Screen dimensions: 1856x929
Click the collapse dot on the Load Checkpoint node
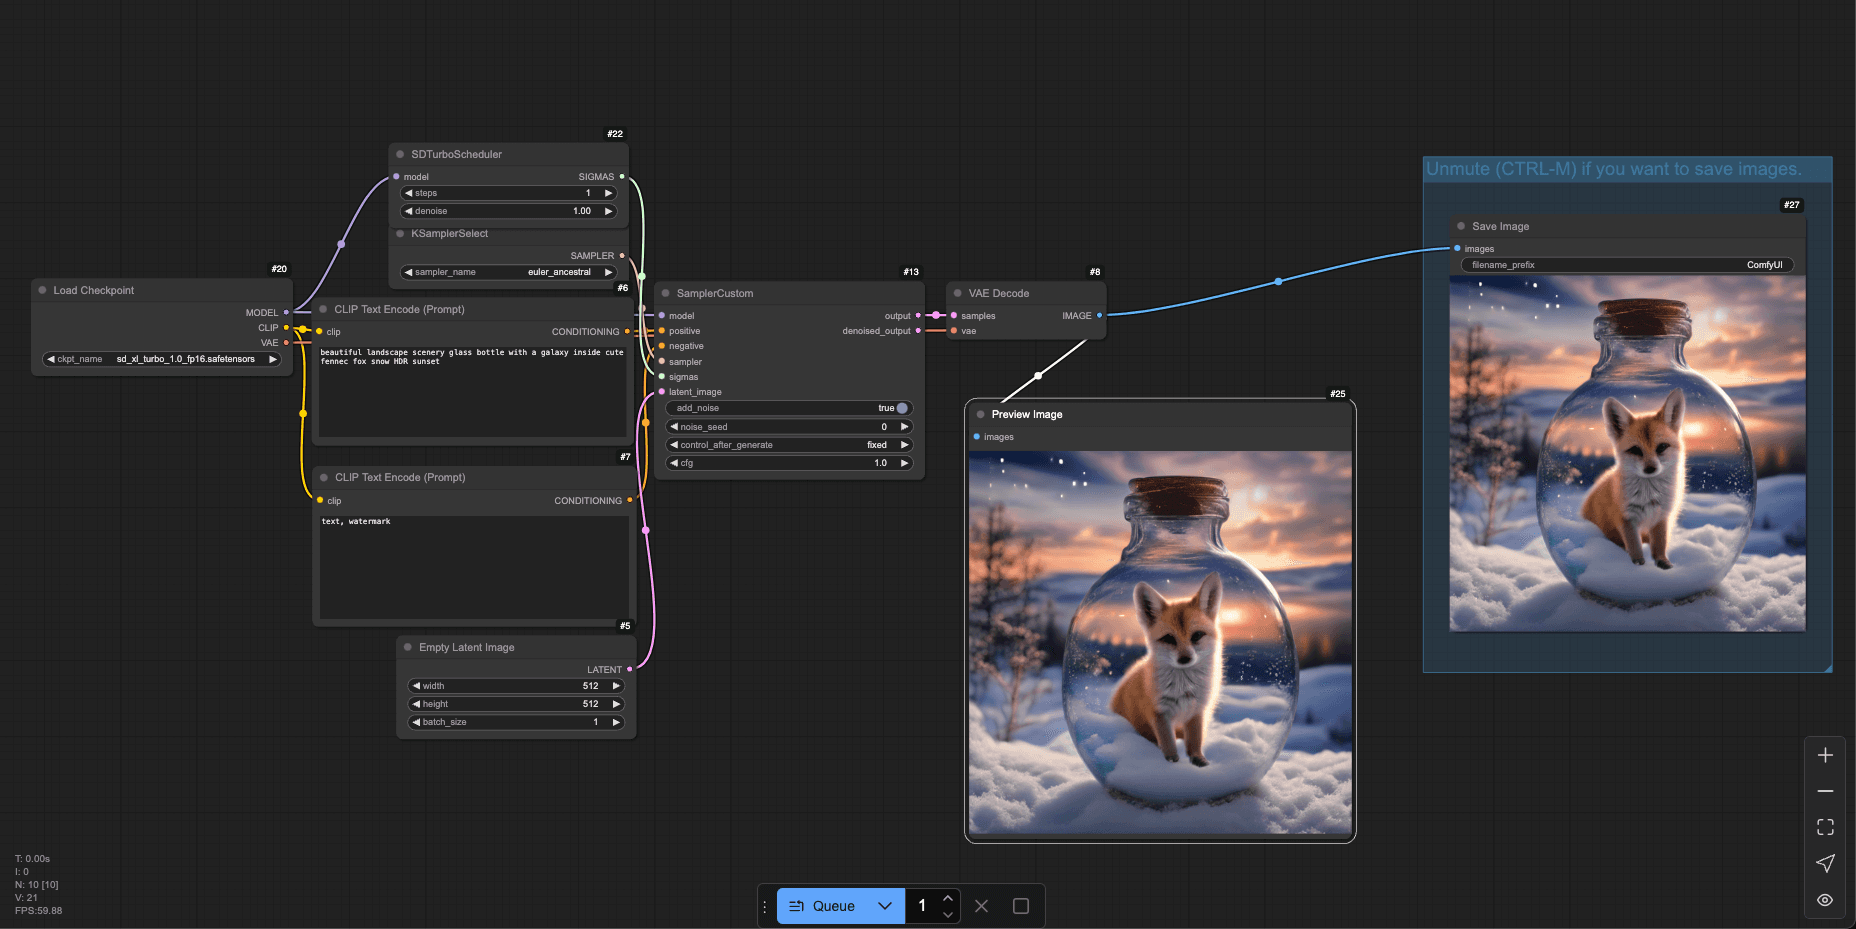point(41,290)
